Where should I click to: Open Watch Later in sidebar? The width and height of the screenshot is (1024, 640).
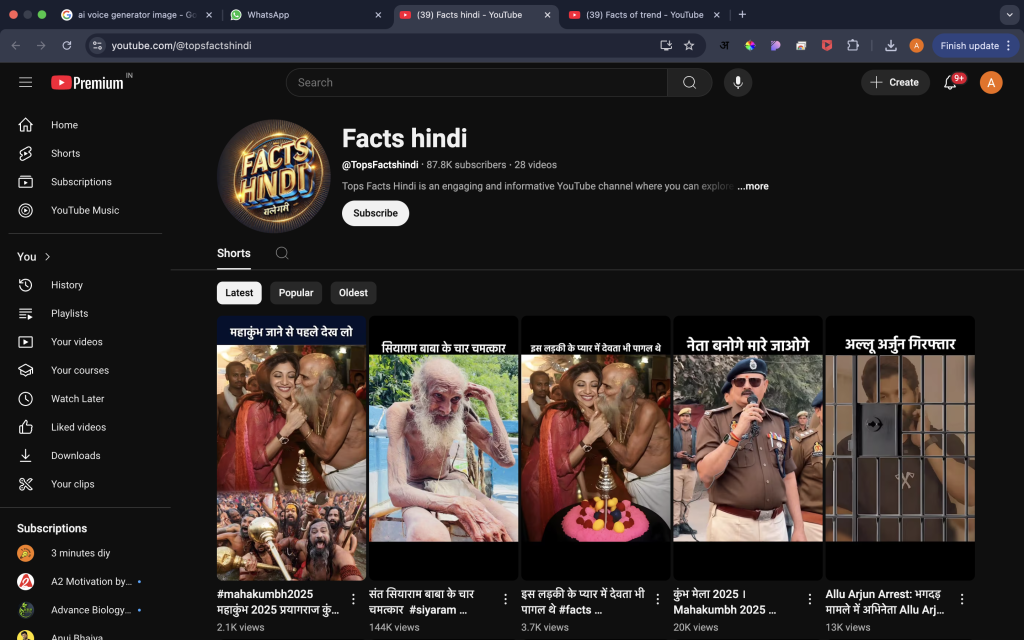click(77, 399)
